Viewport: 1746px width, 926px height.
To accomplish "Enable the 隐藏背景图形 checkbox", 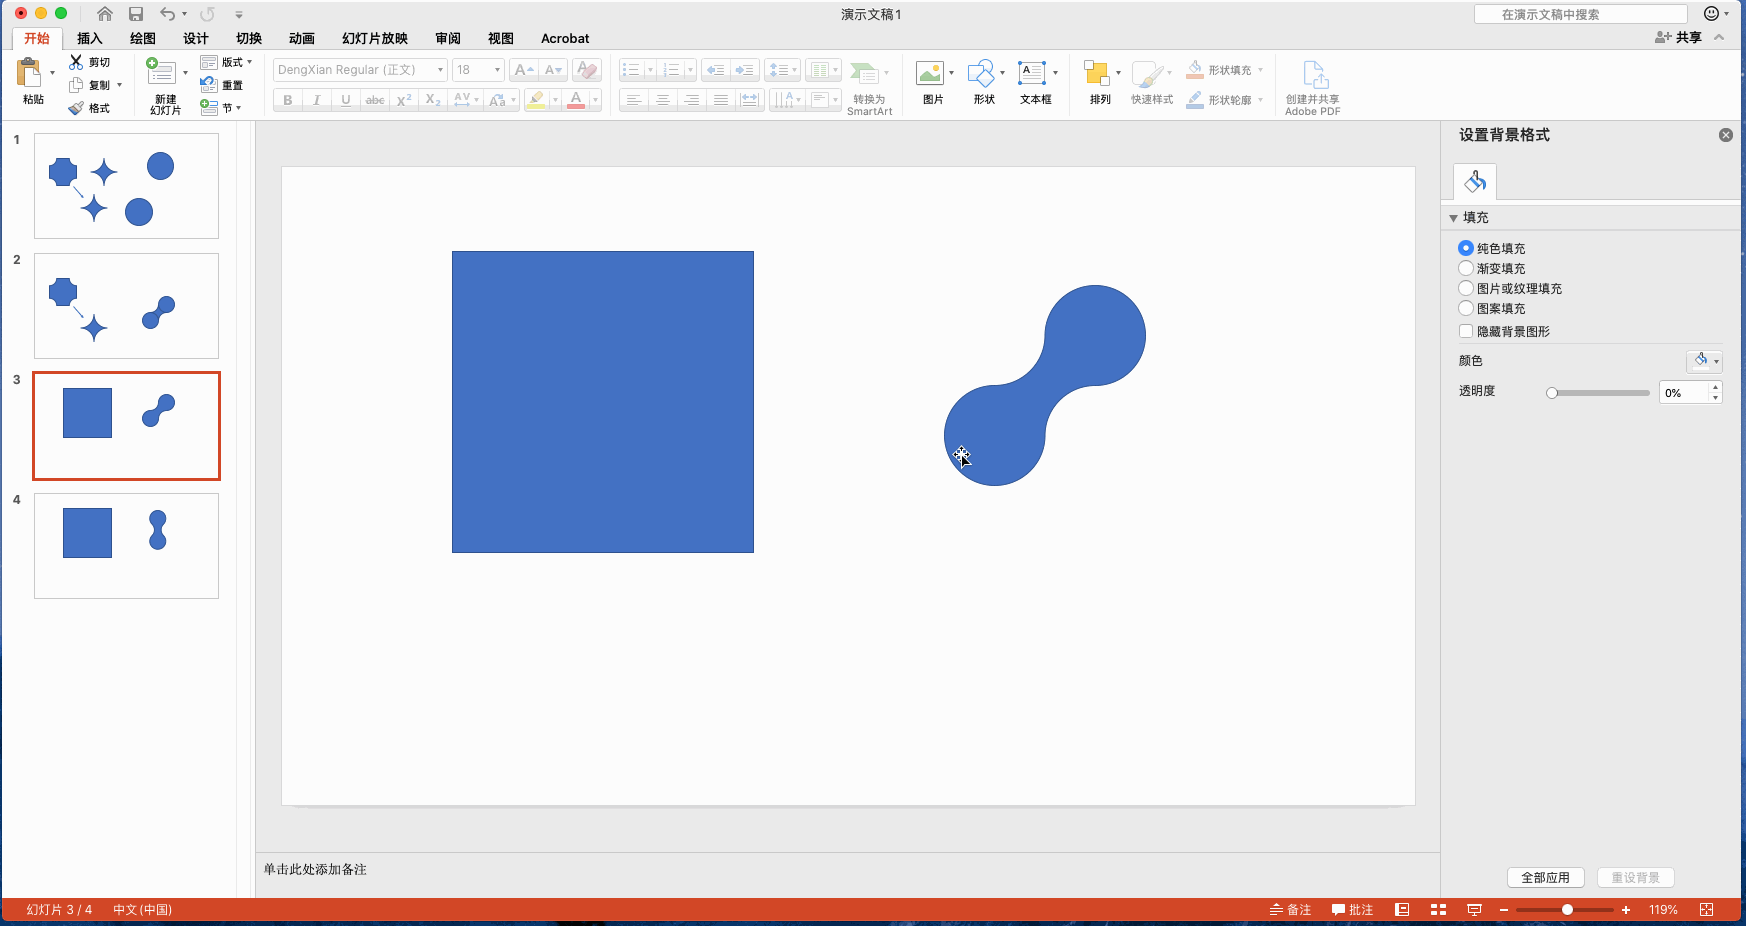I will point(1466,331).
